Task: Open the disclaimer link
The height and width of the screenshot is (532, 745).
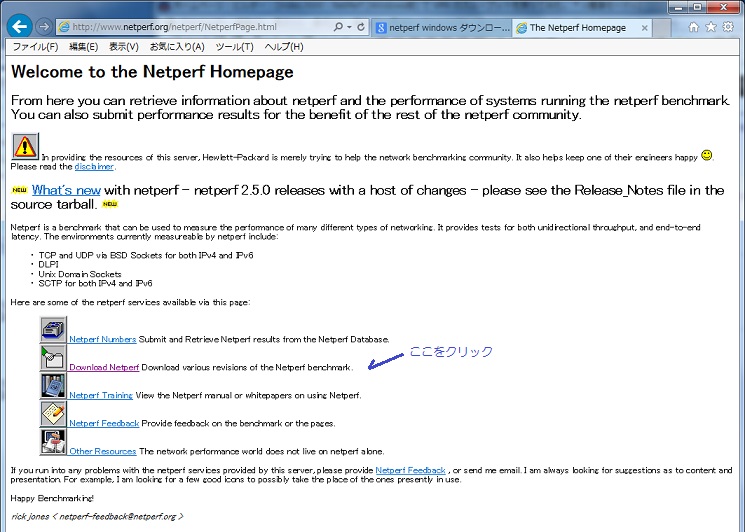Action: [x=94, y=166]
